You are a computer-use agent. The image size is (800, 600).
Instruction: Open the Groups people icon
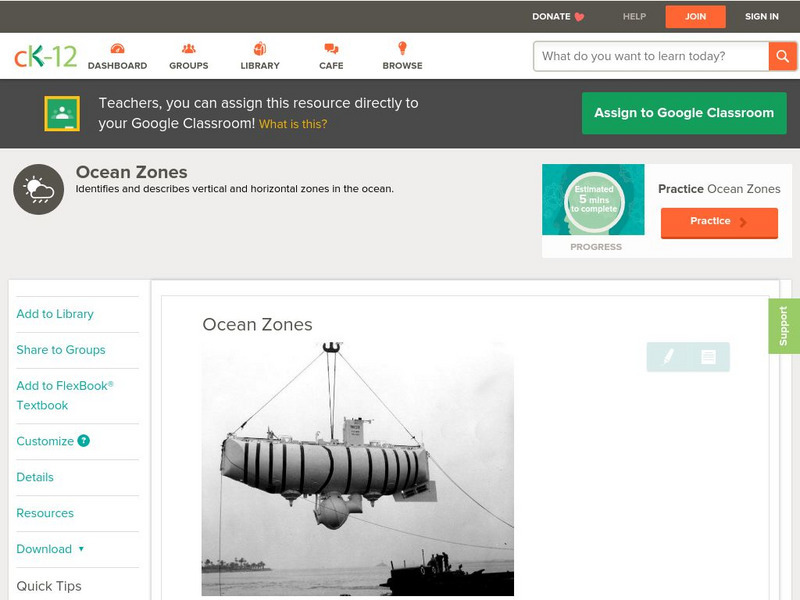[189, 48]
